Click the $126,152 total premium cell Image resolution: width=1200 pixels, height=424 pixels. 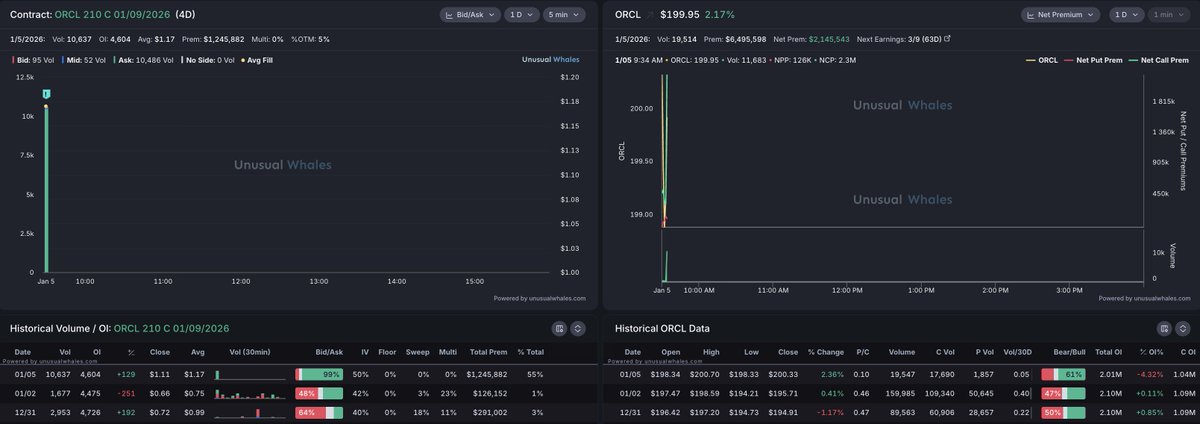tap(492, 392)
